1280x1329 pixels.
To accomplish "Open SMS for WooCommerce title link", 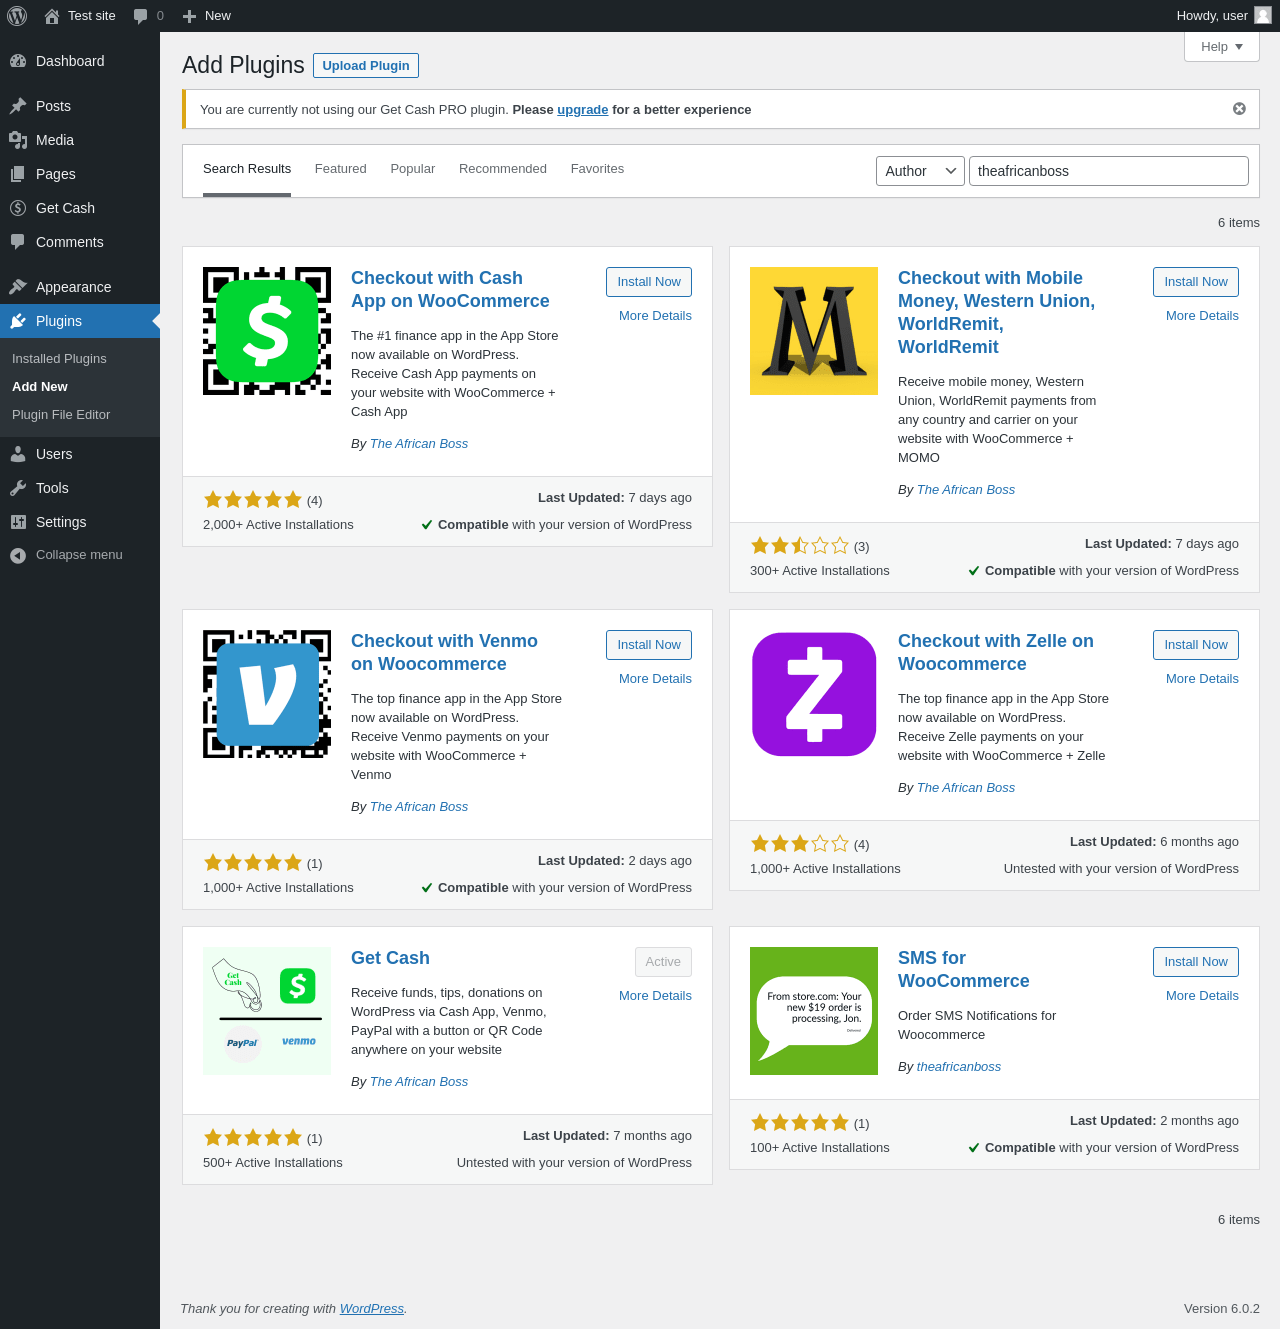I will coord(964,969).
